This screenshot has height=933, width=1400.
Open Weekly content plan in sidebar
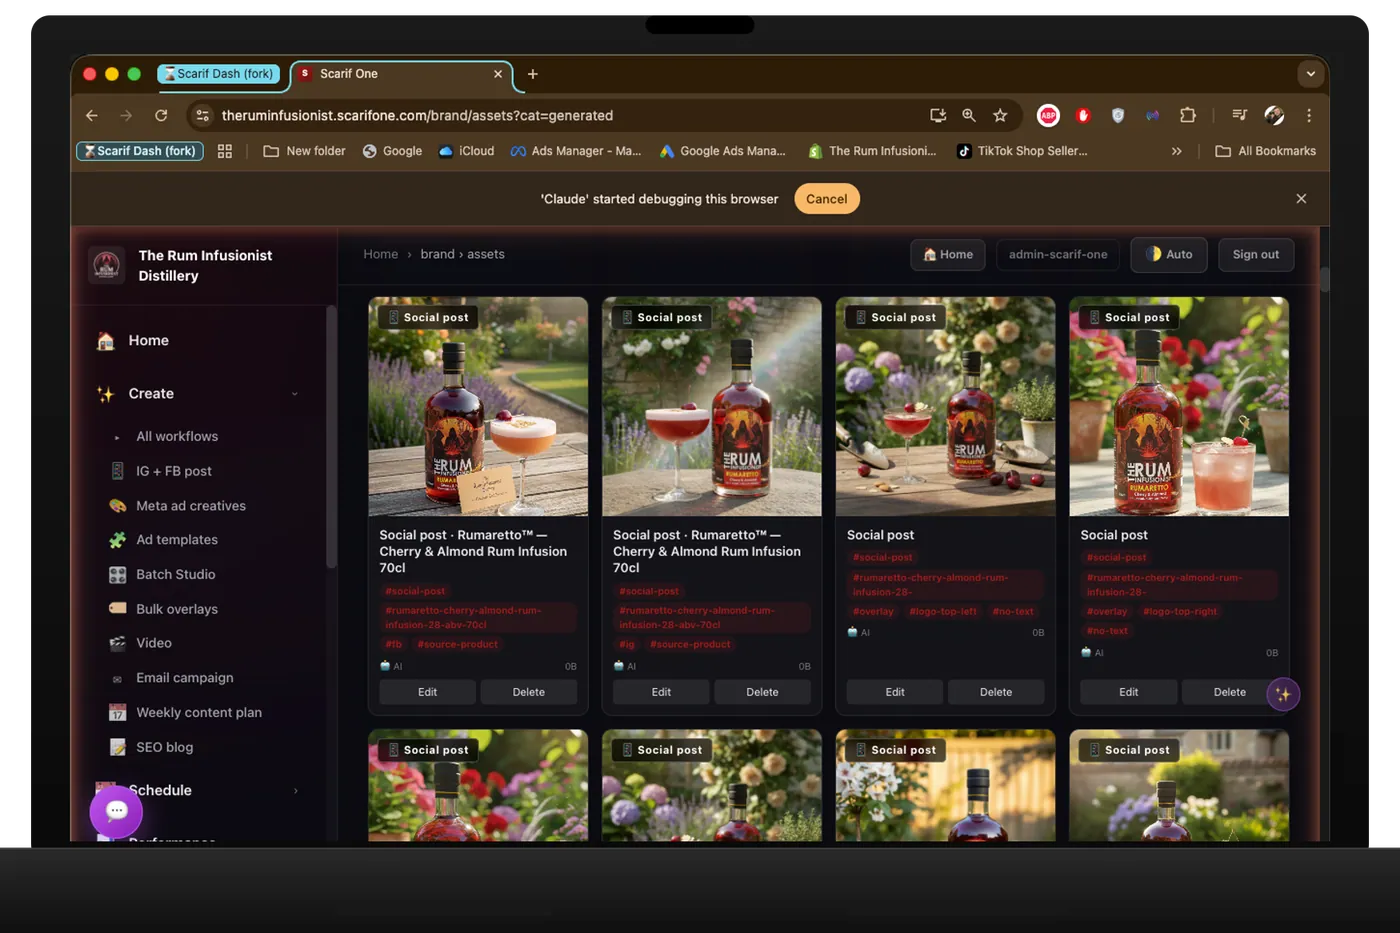(199, 713)
